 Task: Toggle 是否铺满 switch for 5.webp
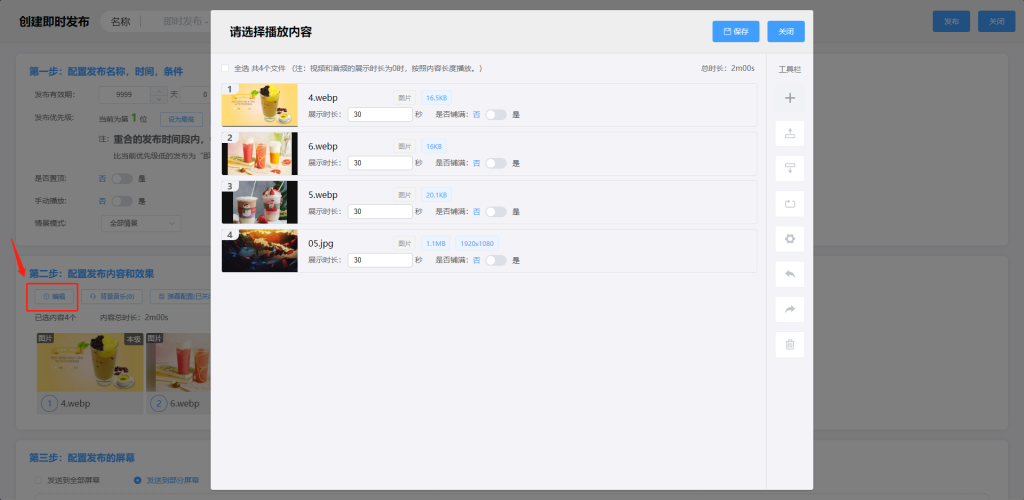(496, 212)
